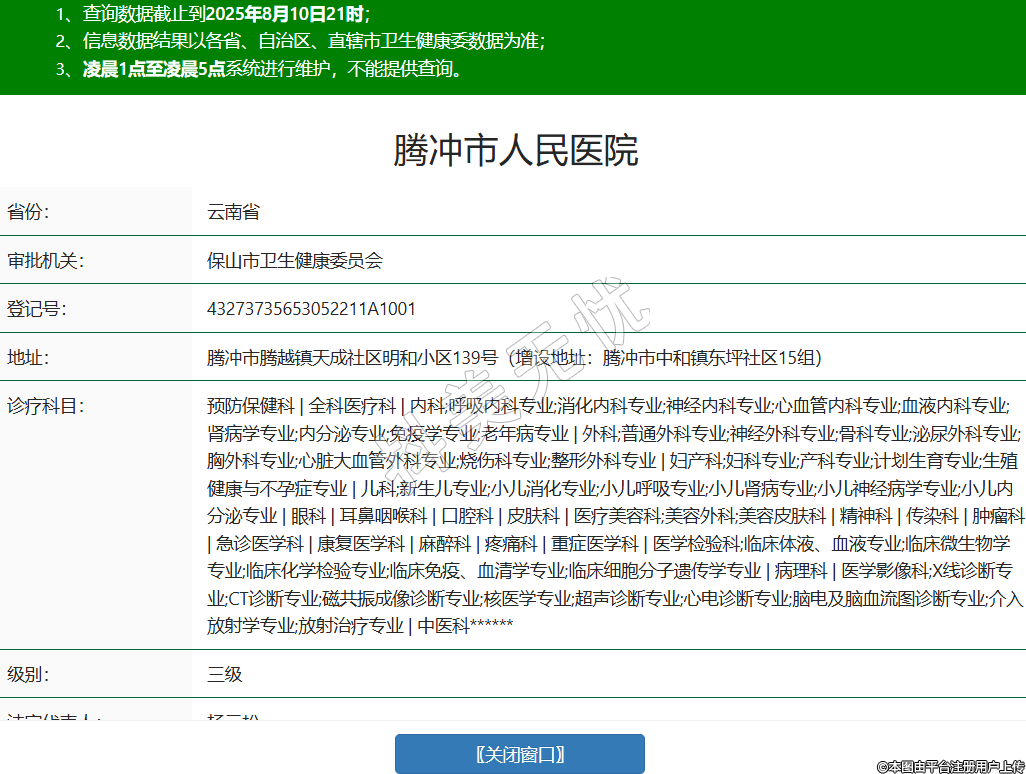Click the value 保山市卫生健康委员会
Viewport: 1026px width, 774px height.
pos(295,261)
